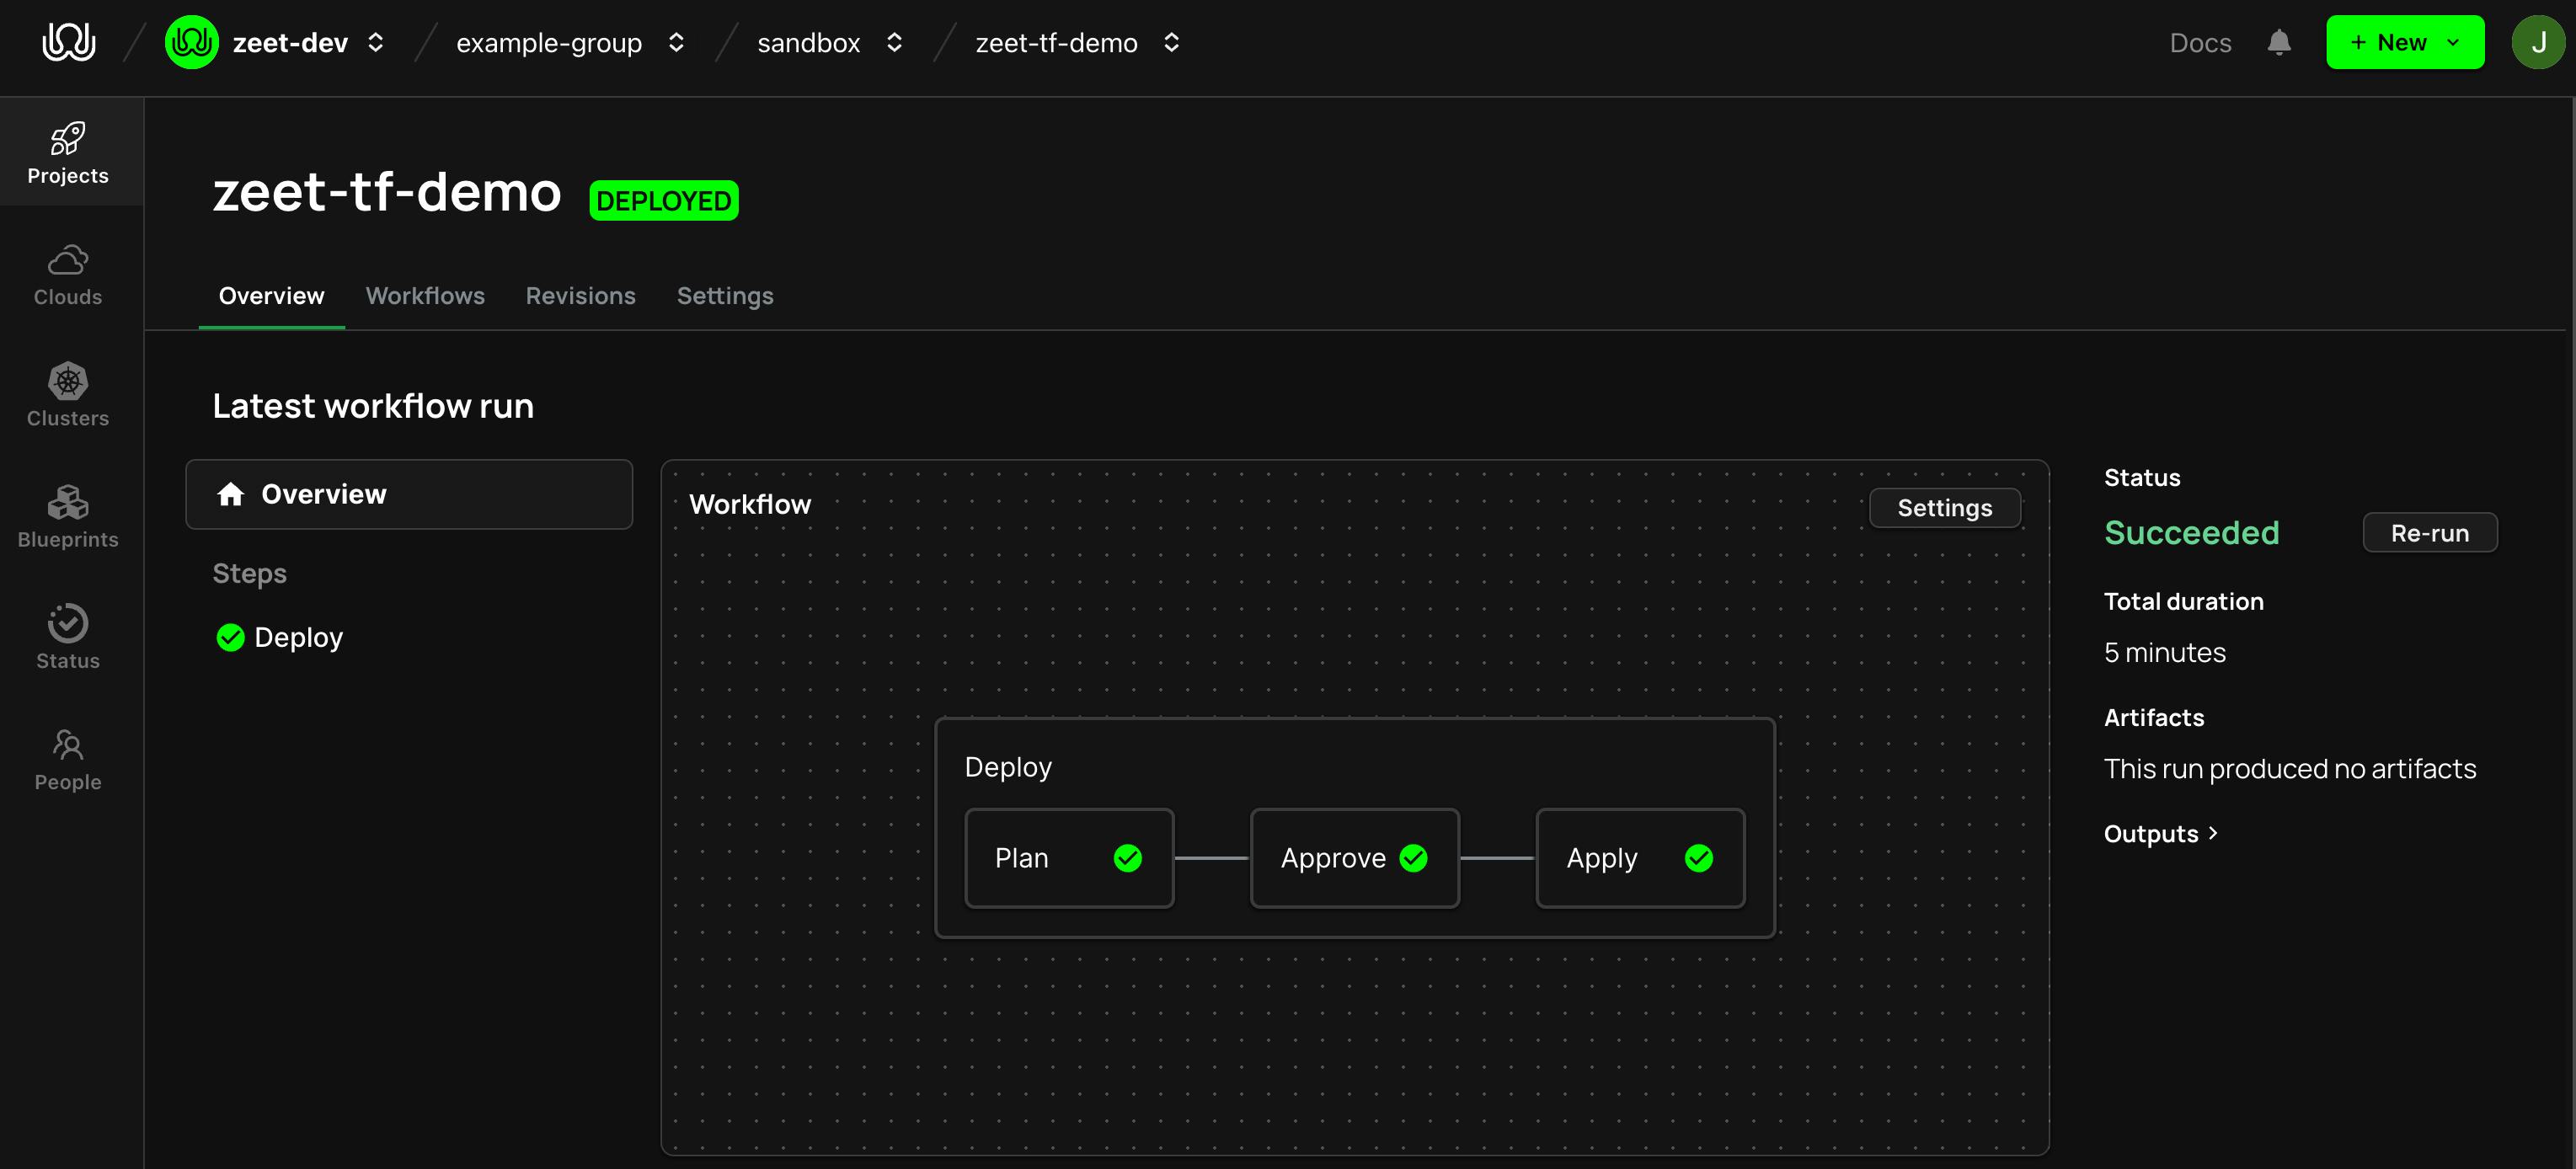The width and height of the screenshot is (2576, 1169).
Task: Switch to the Workflows tab
Action: [x=425, y=296]
